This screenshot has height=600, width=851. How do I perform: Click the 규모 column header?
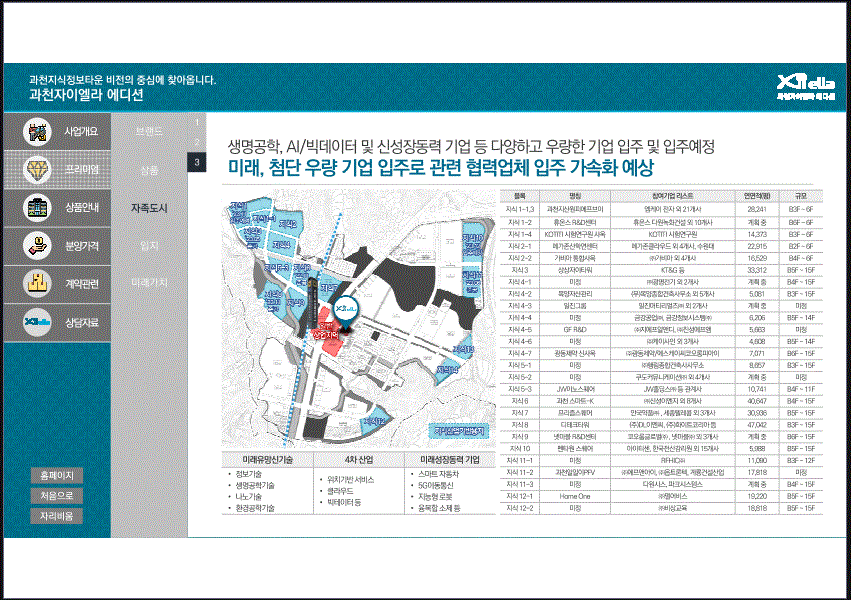click(x=801, y=196)
